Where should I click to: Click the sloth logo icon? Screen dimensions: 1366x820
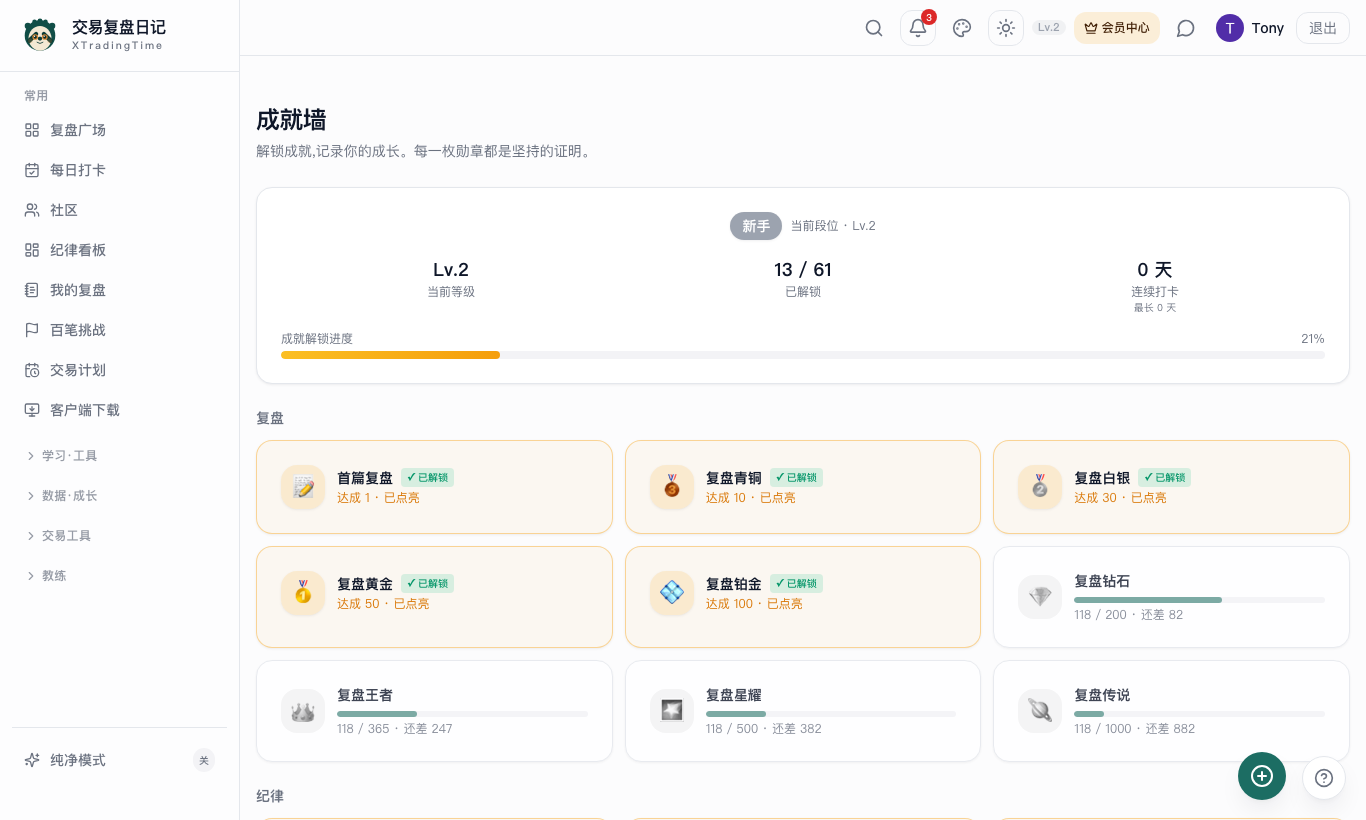point(40,35)
